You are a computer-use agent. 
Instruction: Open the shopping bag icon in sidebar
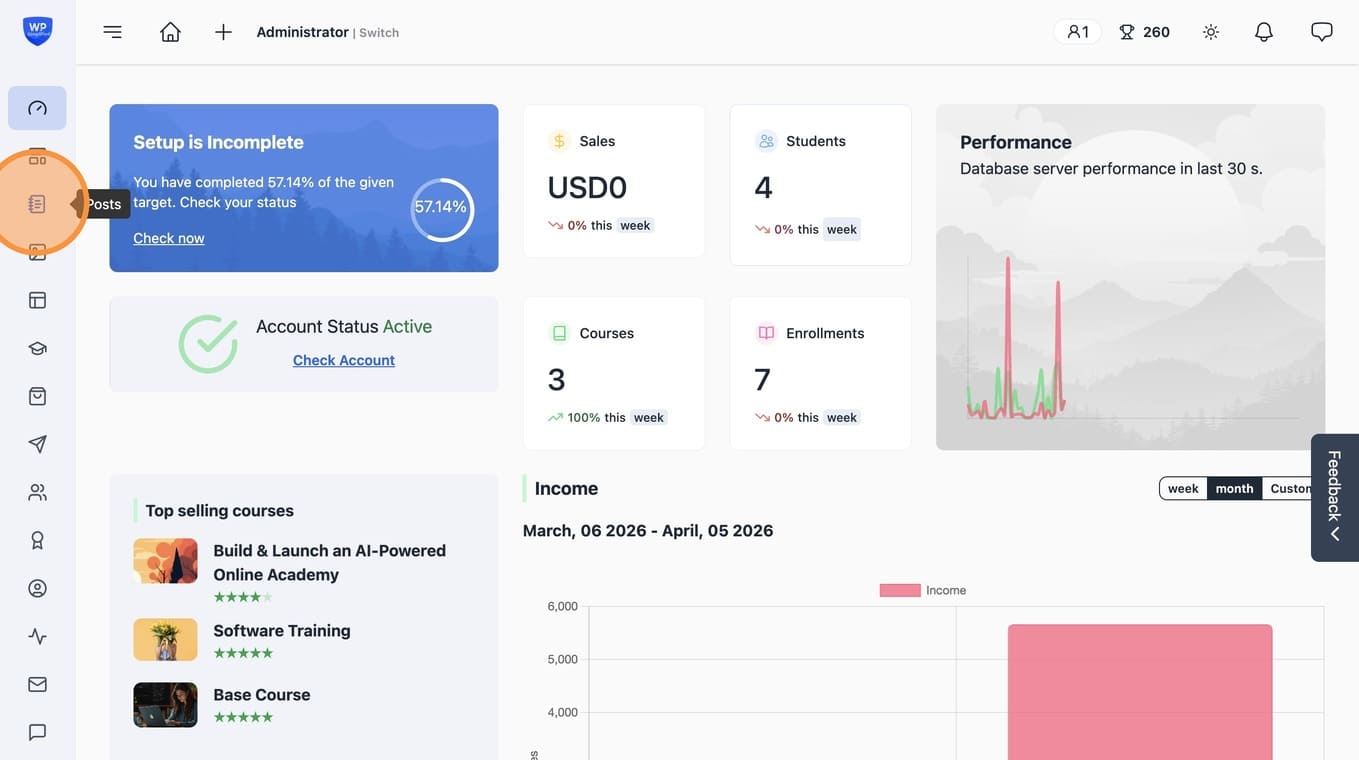coord(37,396)
